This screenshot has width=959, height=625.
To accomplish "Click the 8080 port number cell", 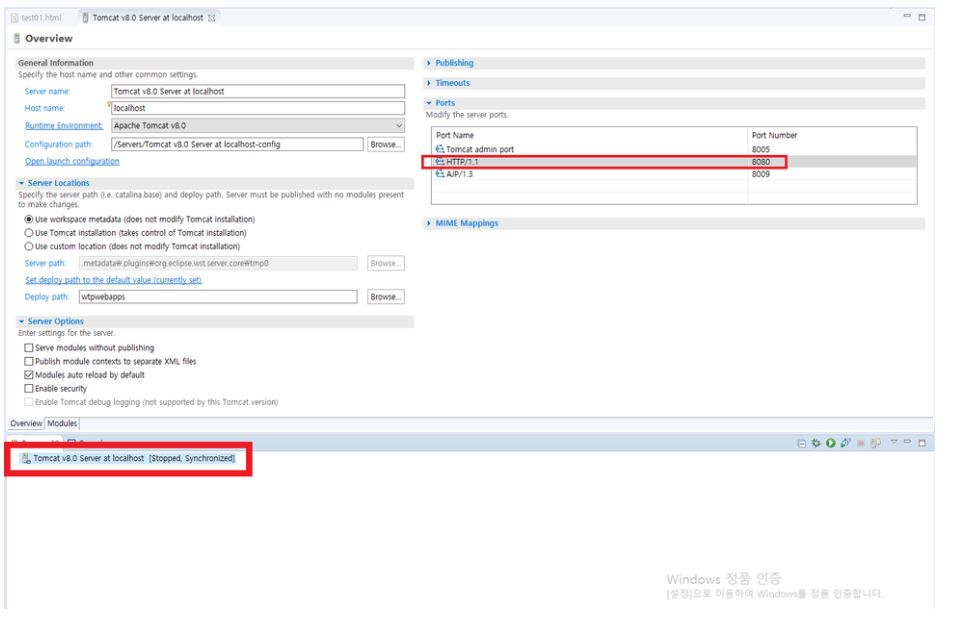I will coord(761,162).
